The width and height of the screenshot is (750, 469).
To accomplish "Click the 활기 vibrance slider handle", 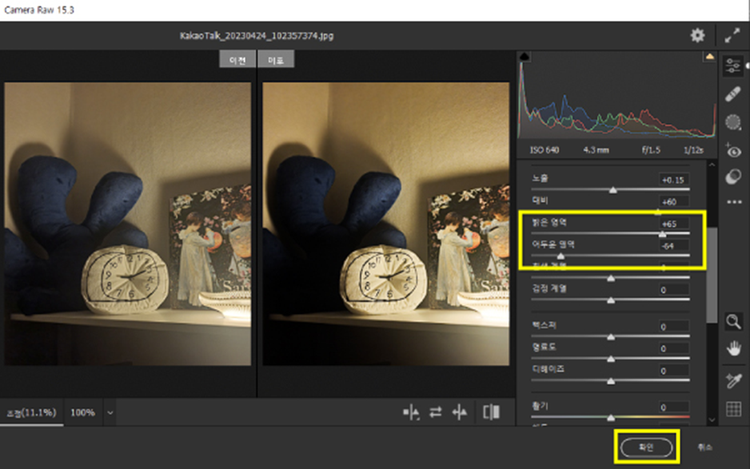I will tap(611, 418).
